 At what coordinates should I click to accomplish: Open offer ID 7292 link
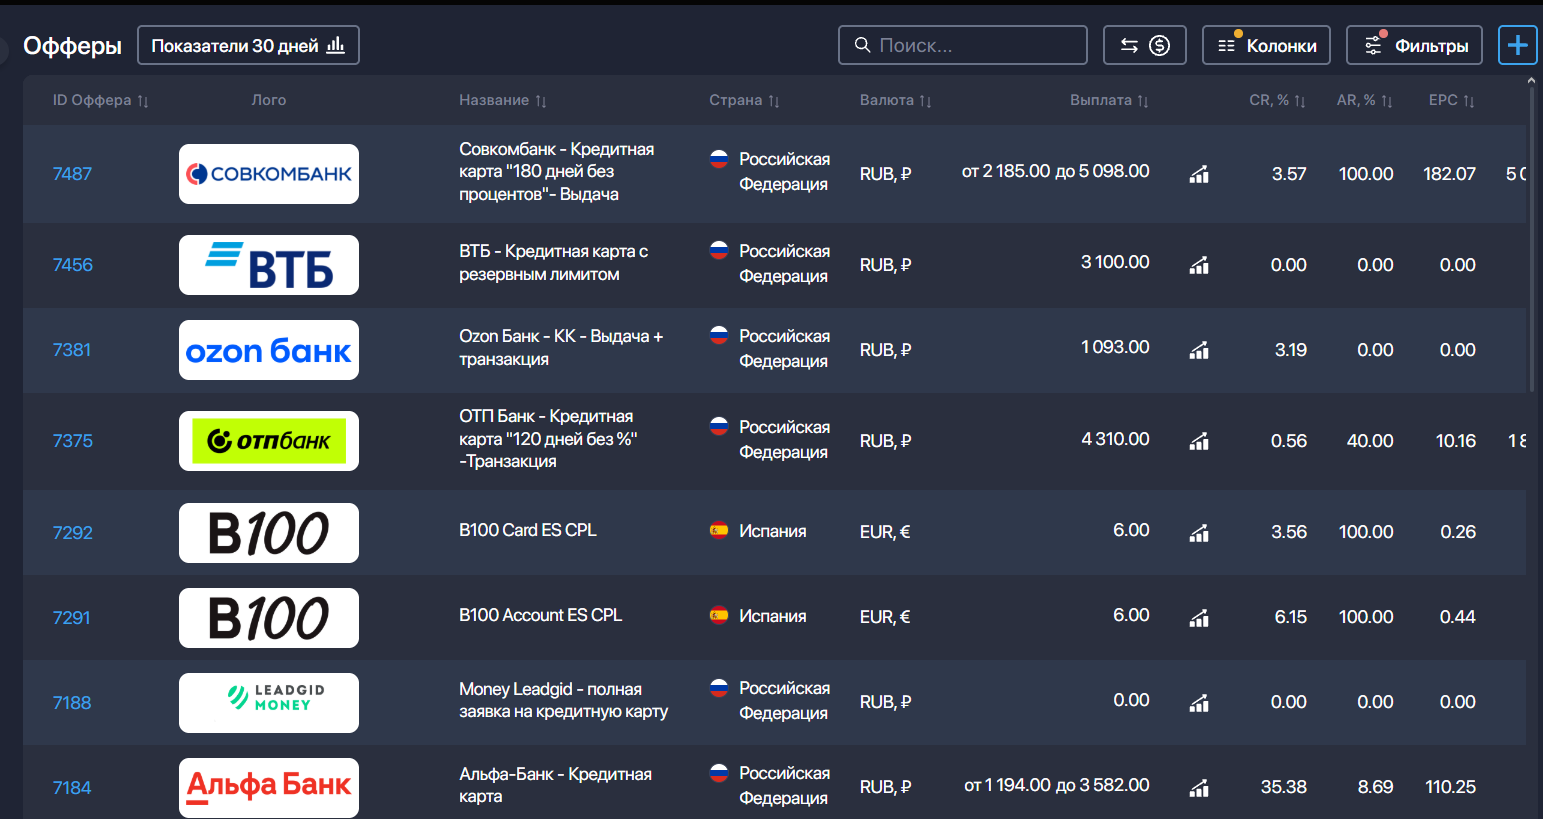pyautogui.click(x=72, y=533)
